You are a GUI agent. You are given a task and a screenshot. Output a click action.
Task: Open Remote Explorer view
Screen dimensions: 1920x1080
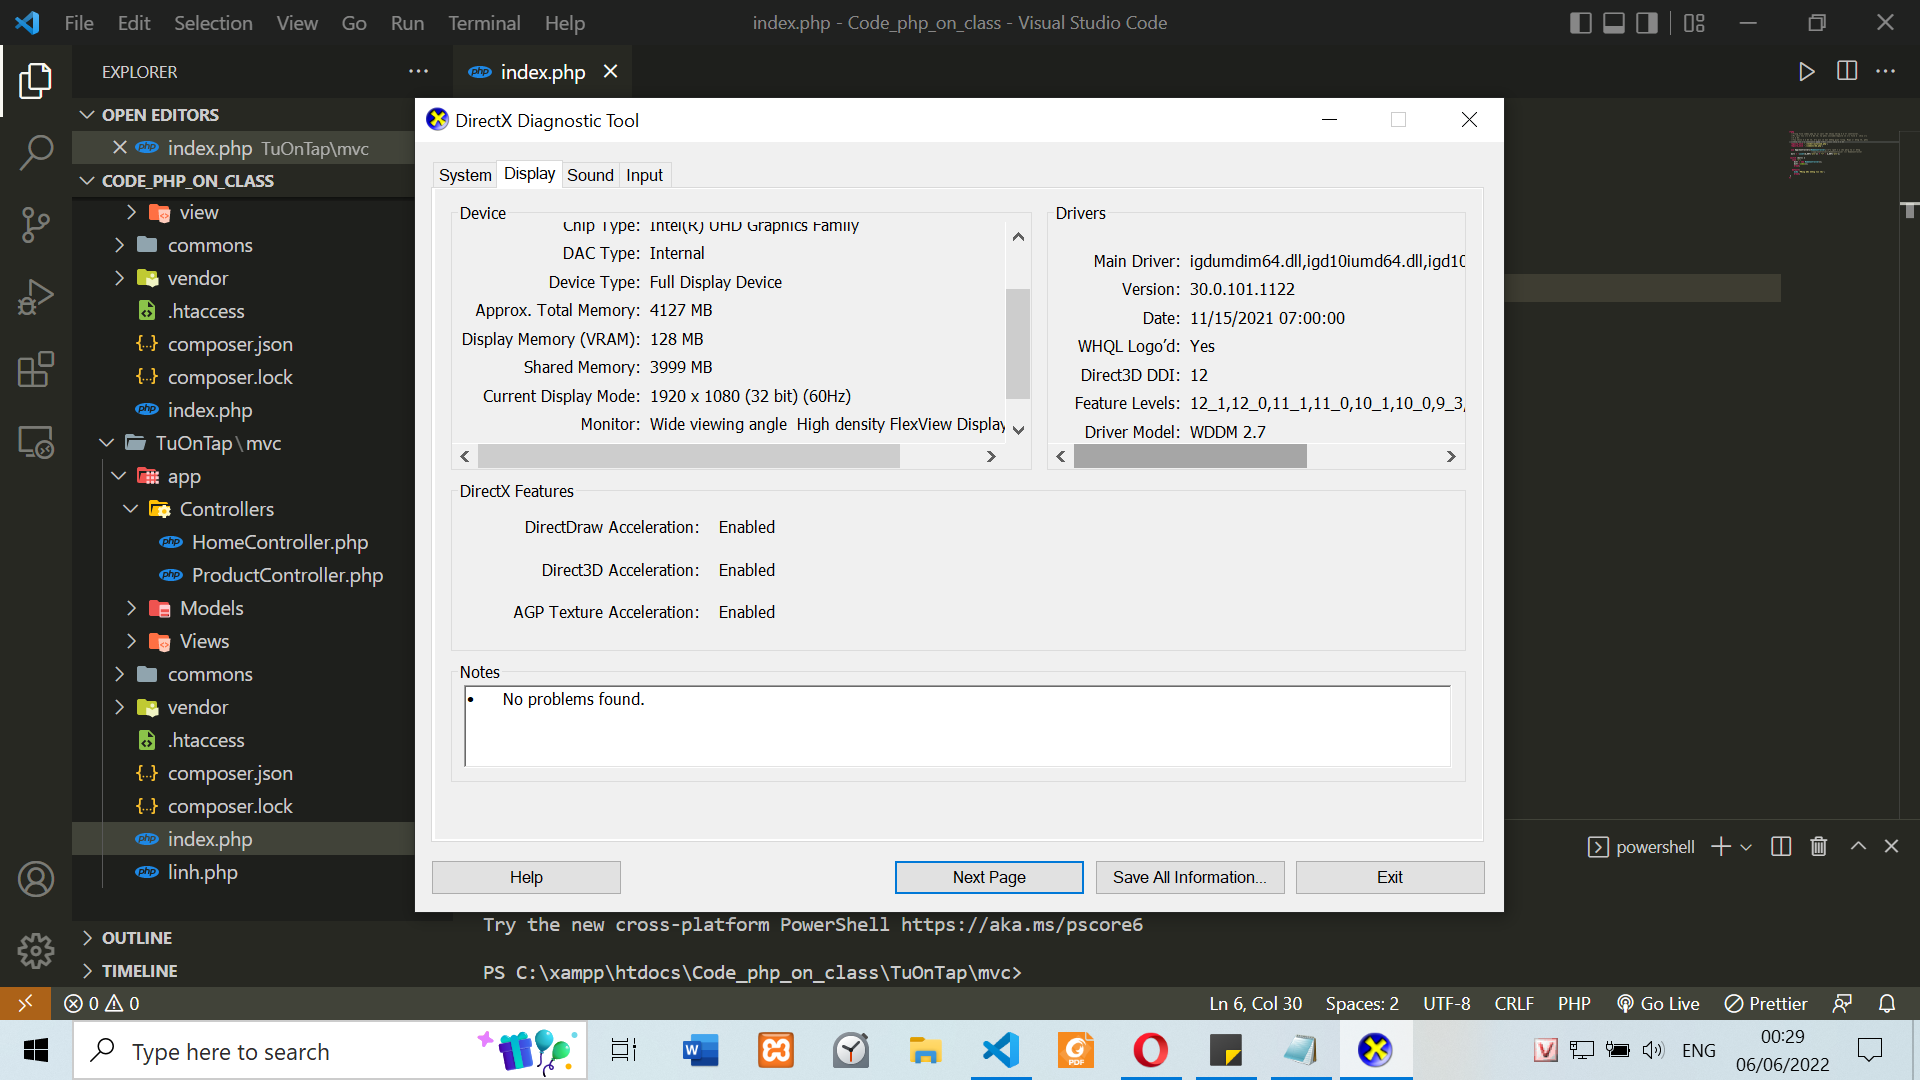(x=36, y=441)
